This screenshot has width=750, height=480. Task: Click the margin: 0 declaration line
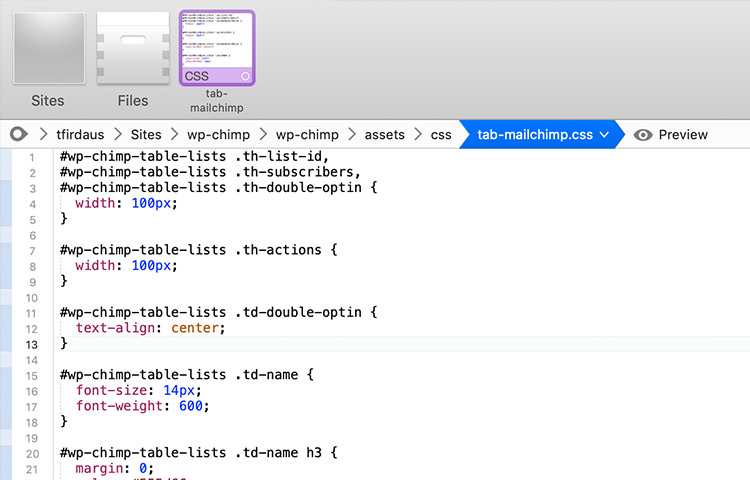click(108, 468)
